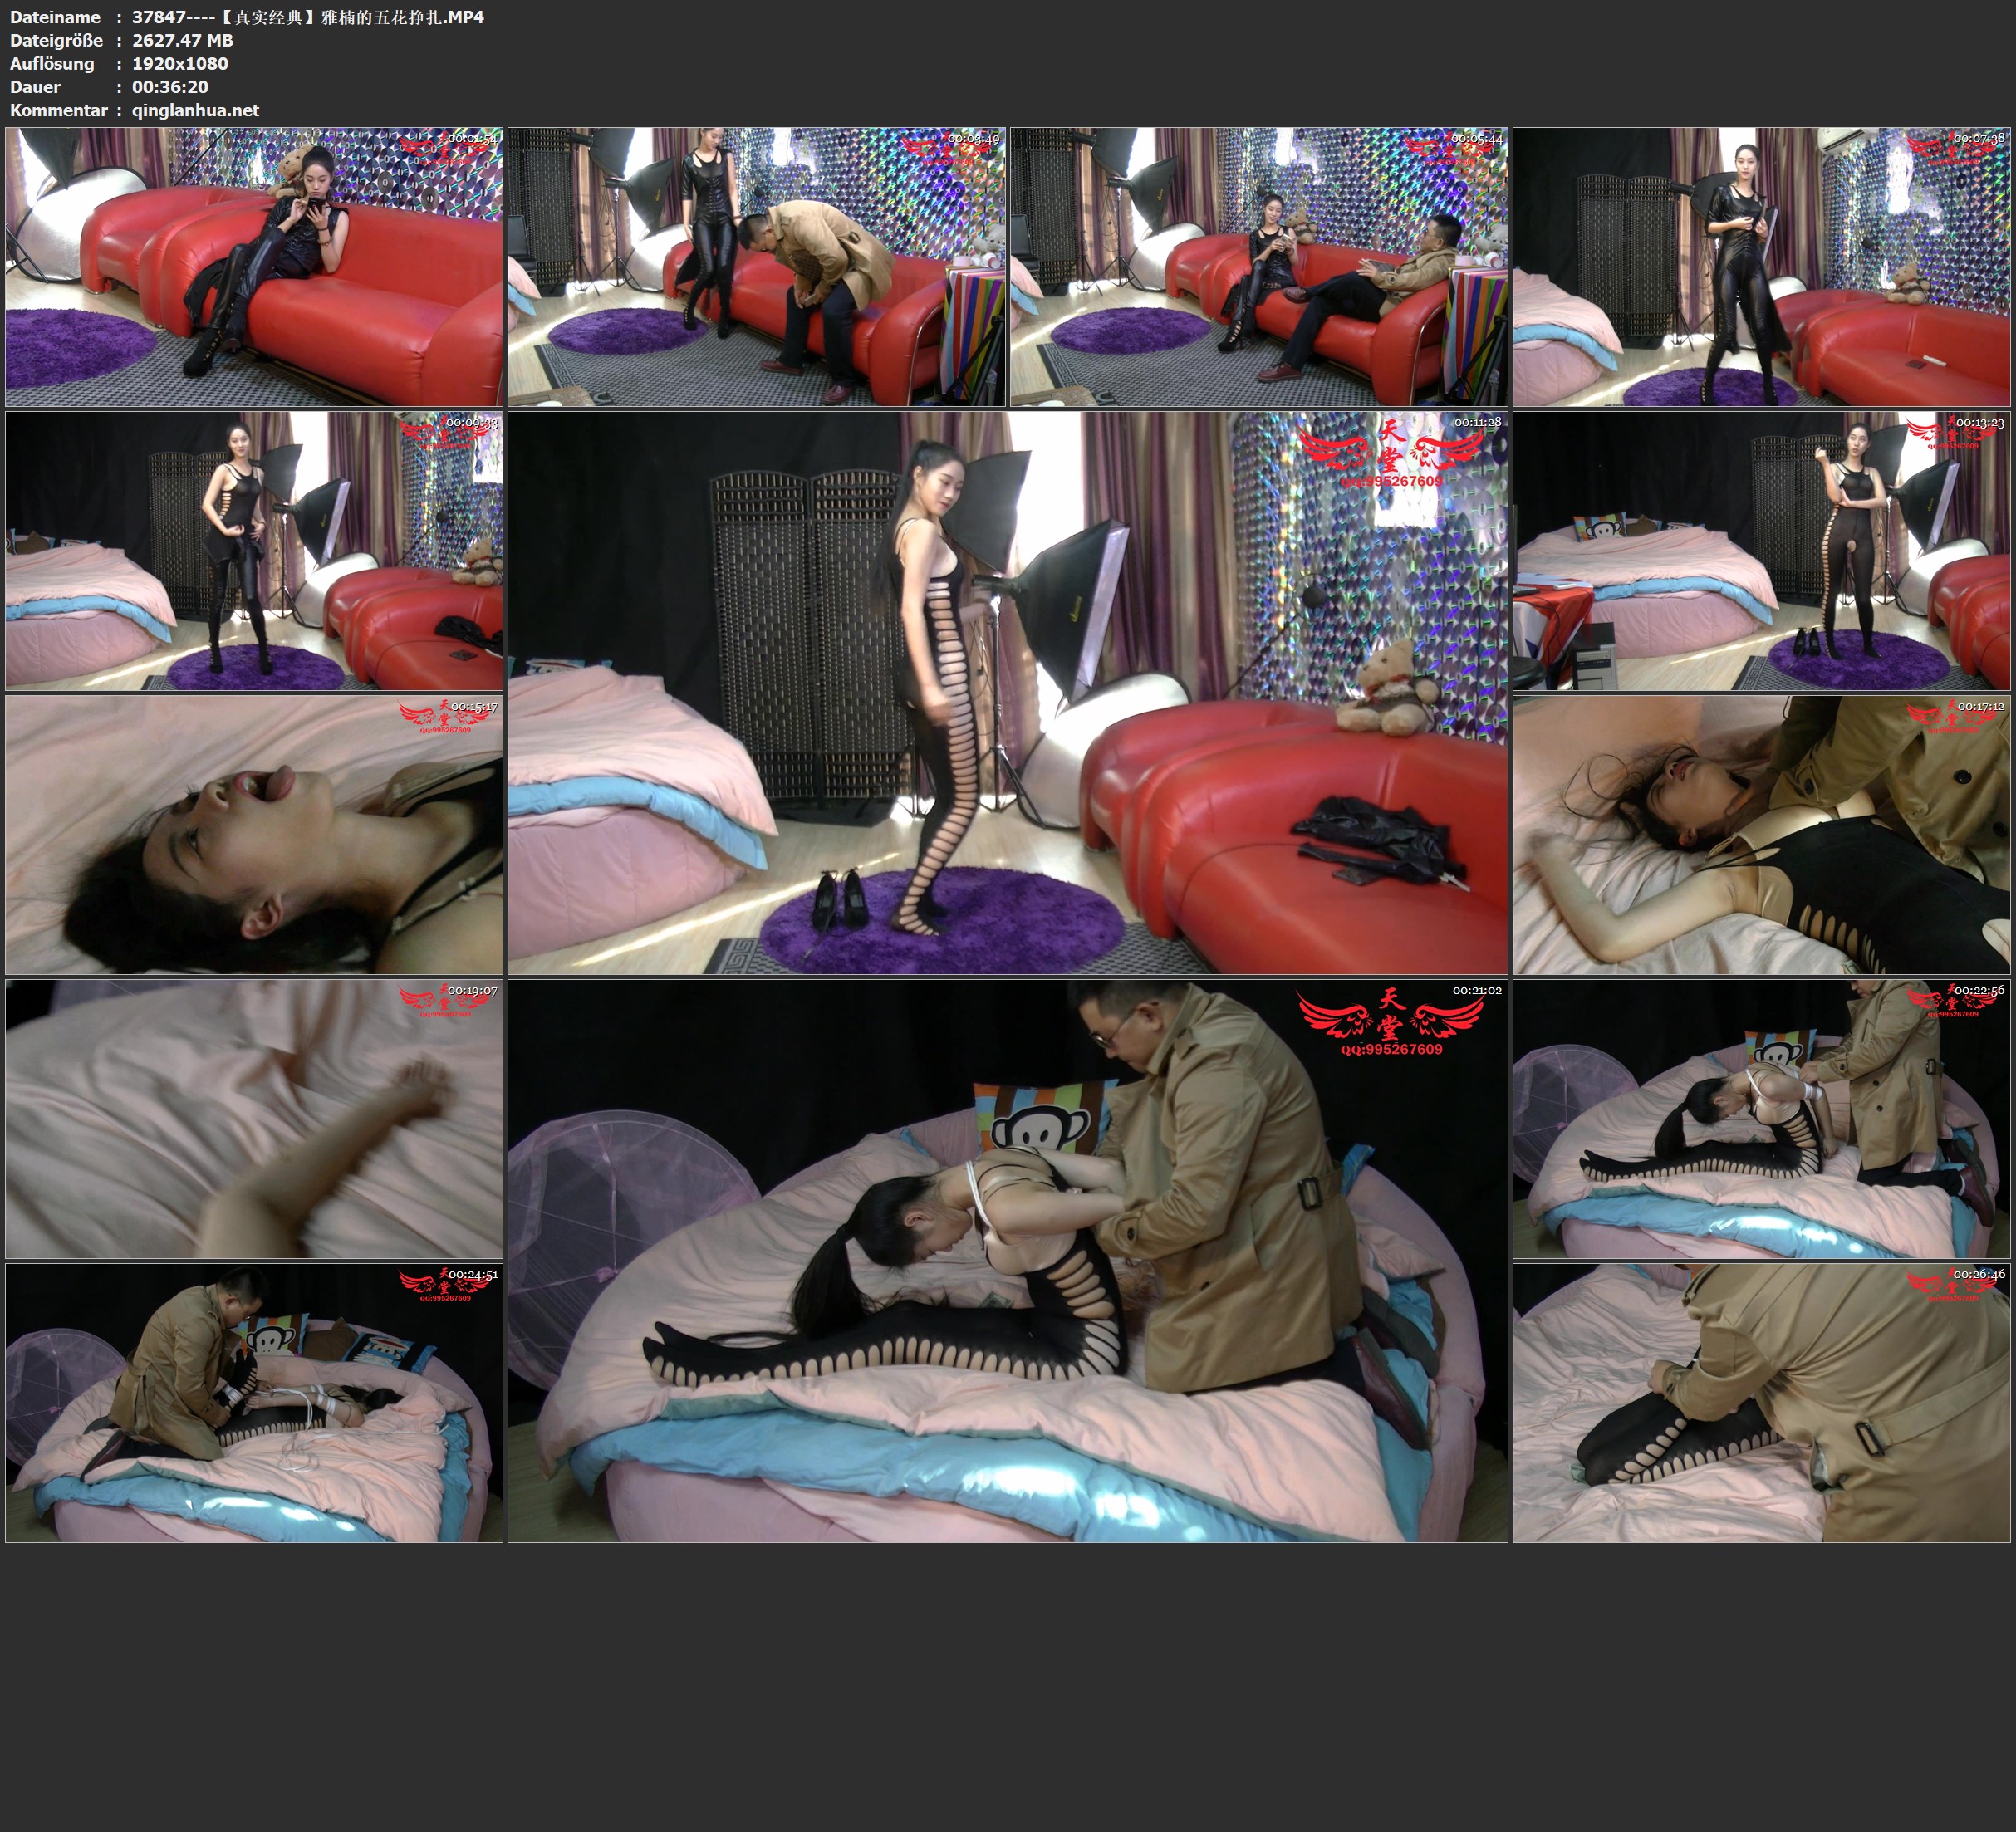Open the thumbnail timestamped 00:22:56
This screenshot has width=2016, height=1832.
(x=1762, y=1118)
